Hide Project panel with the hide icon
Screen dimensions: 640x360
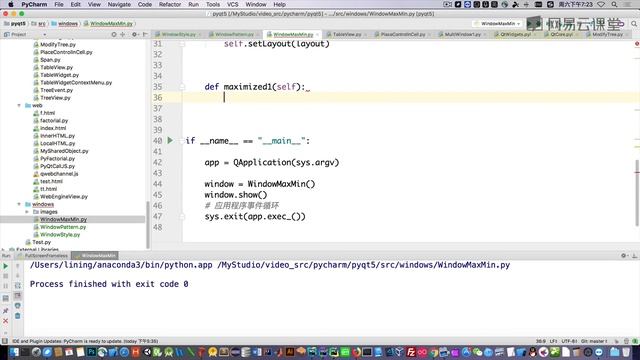tap(144, 35)
